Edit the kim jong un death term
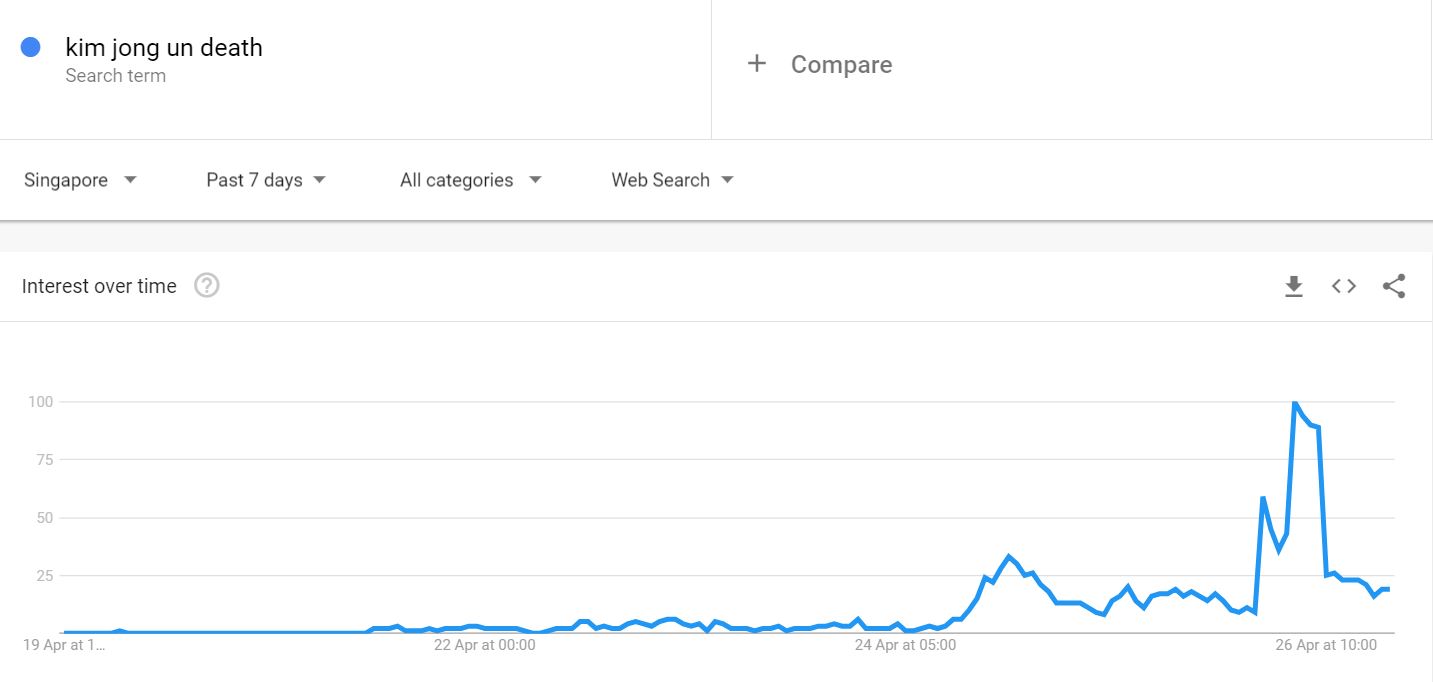 point(164,47)
